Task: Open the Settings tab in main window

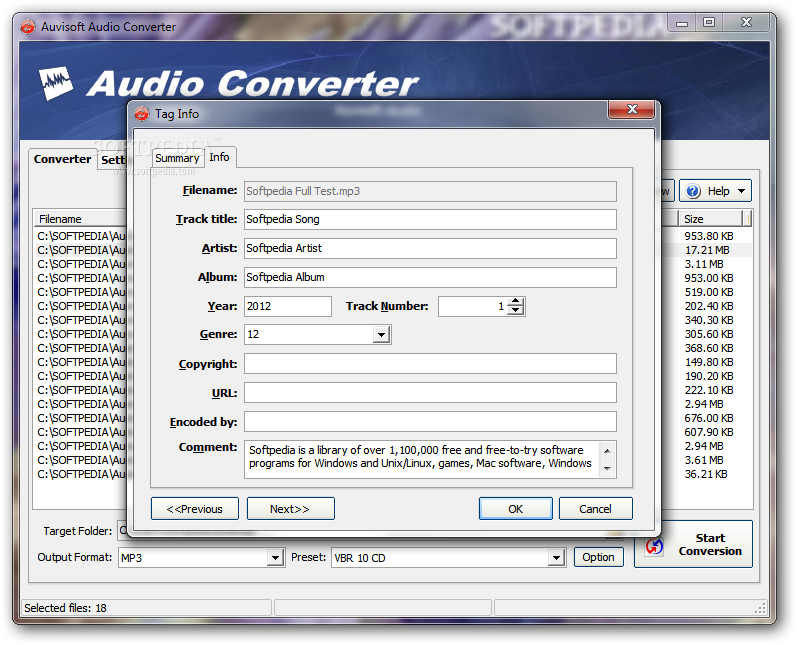Action: coord(112,160)
